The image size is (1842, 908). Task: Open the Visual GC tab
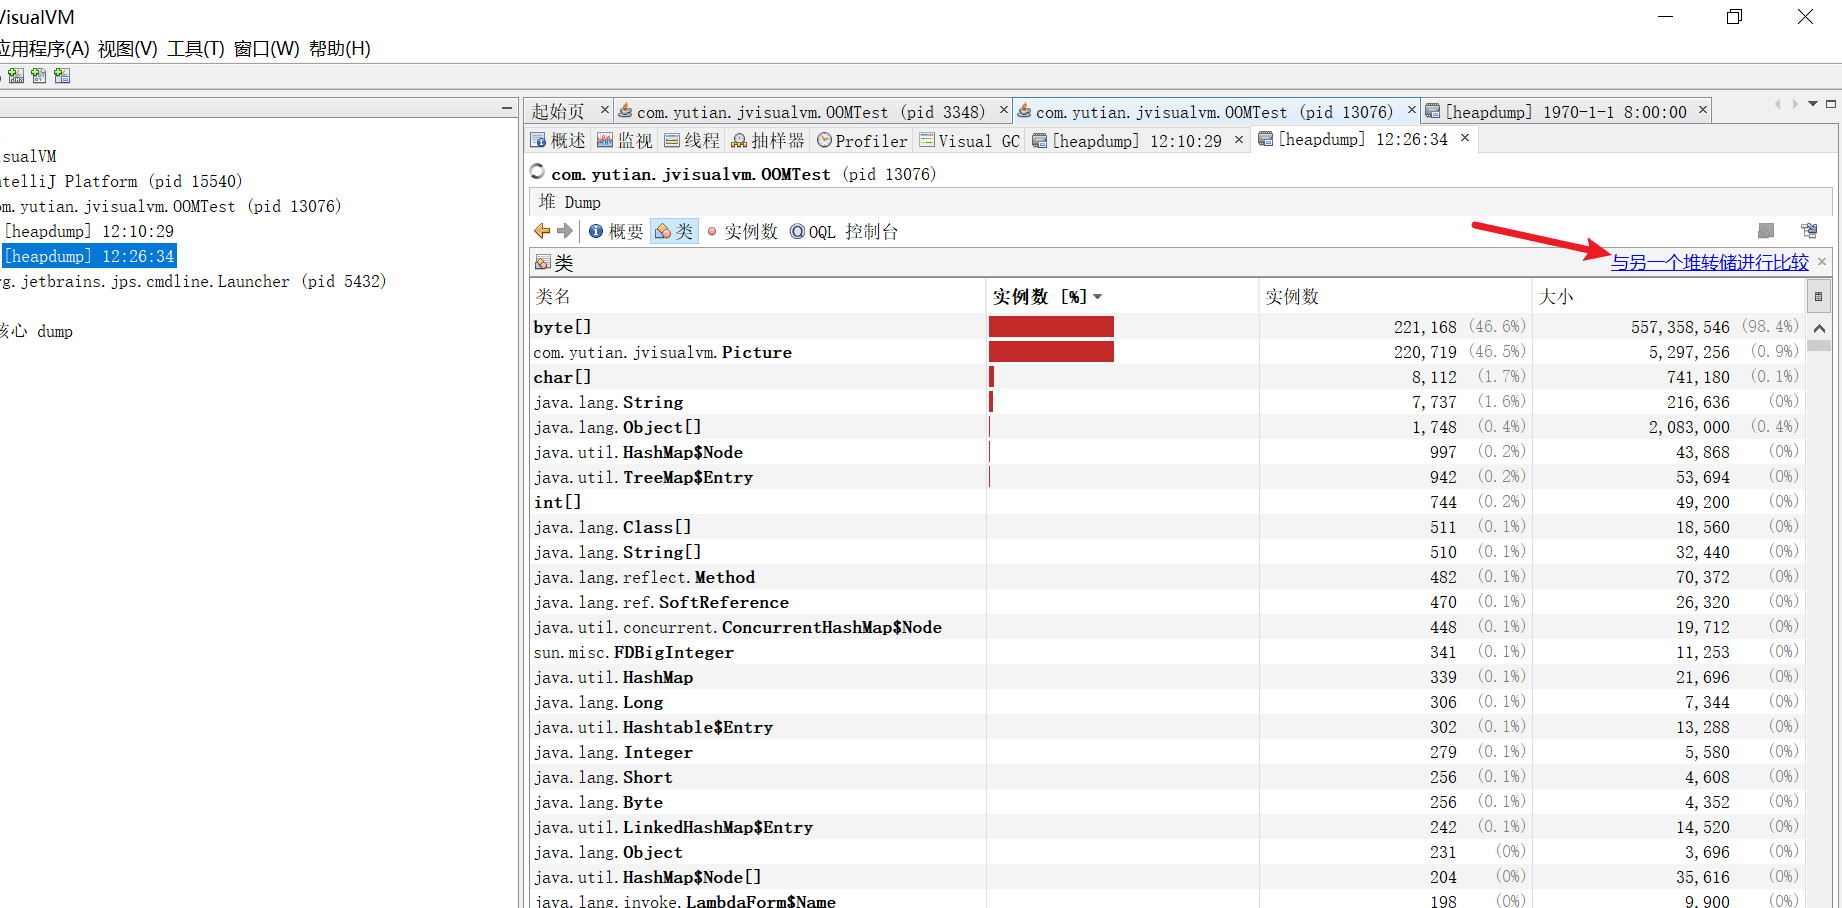969,141
